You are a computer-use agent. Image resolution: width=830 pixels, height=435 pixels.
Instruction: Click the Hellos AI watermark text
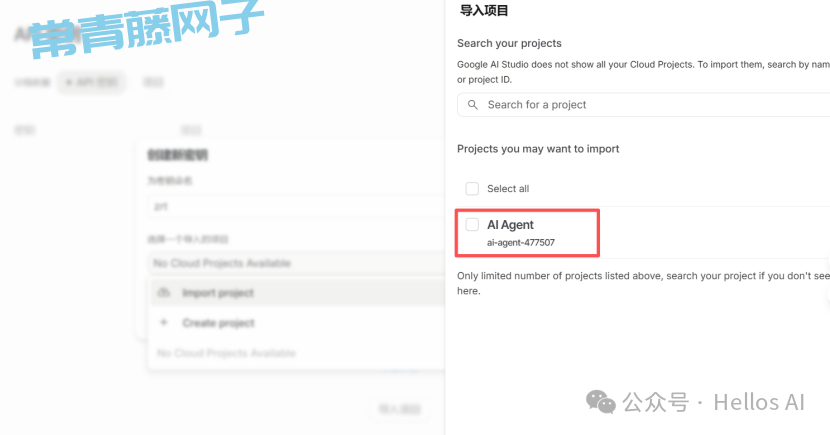click(x=760, y=402)
